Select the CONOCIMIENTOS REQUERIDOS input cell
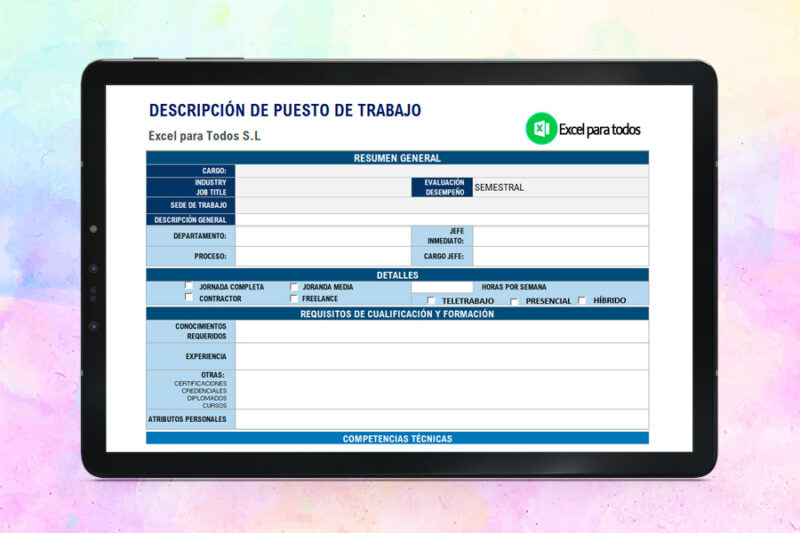This screenshot has height=533, width=800. pyautogui.click(x=442, y=331)
